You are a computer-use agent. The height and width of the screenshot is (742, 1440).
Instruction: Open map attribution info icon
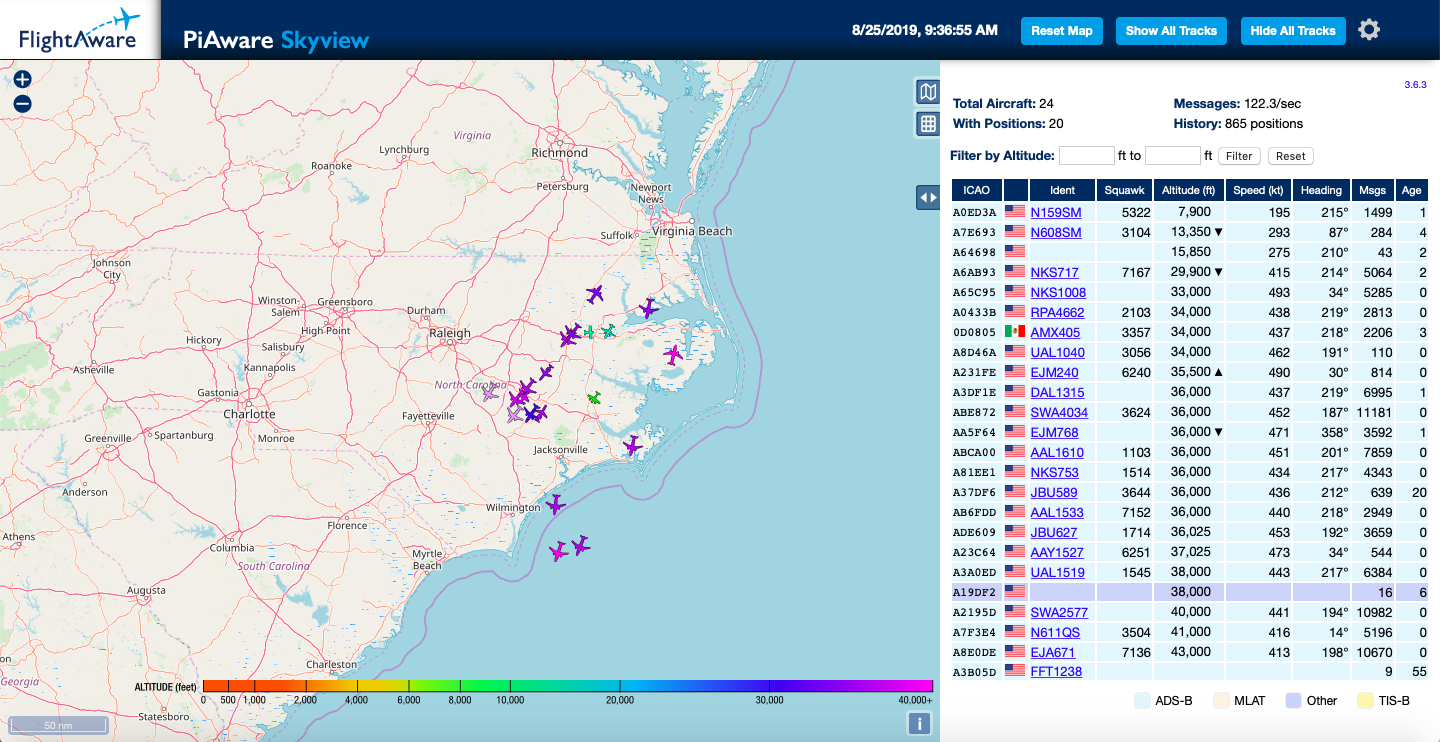[x=918, y=723]
